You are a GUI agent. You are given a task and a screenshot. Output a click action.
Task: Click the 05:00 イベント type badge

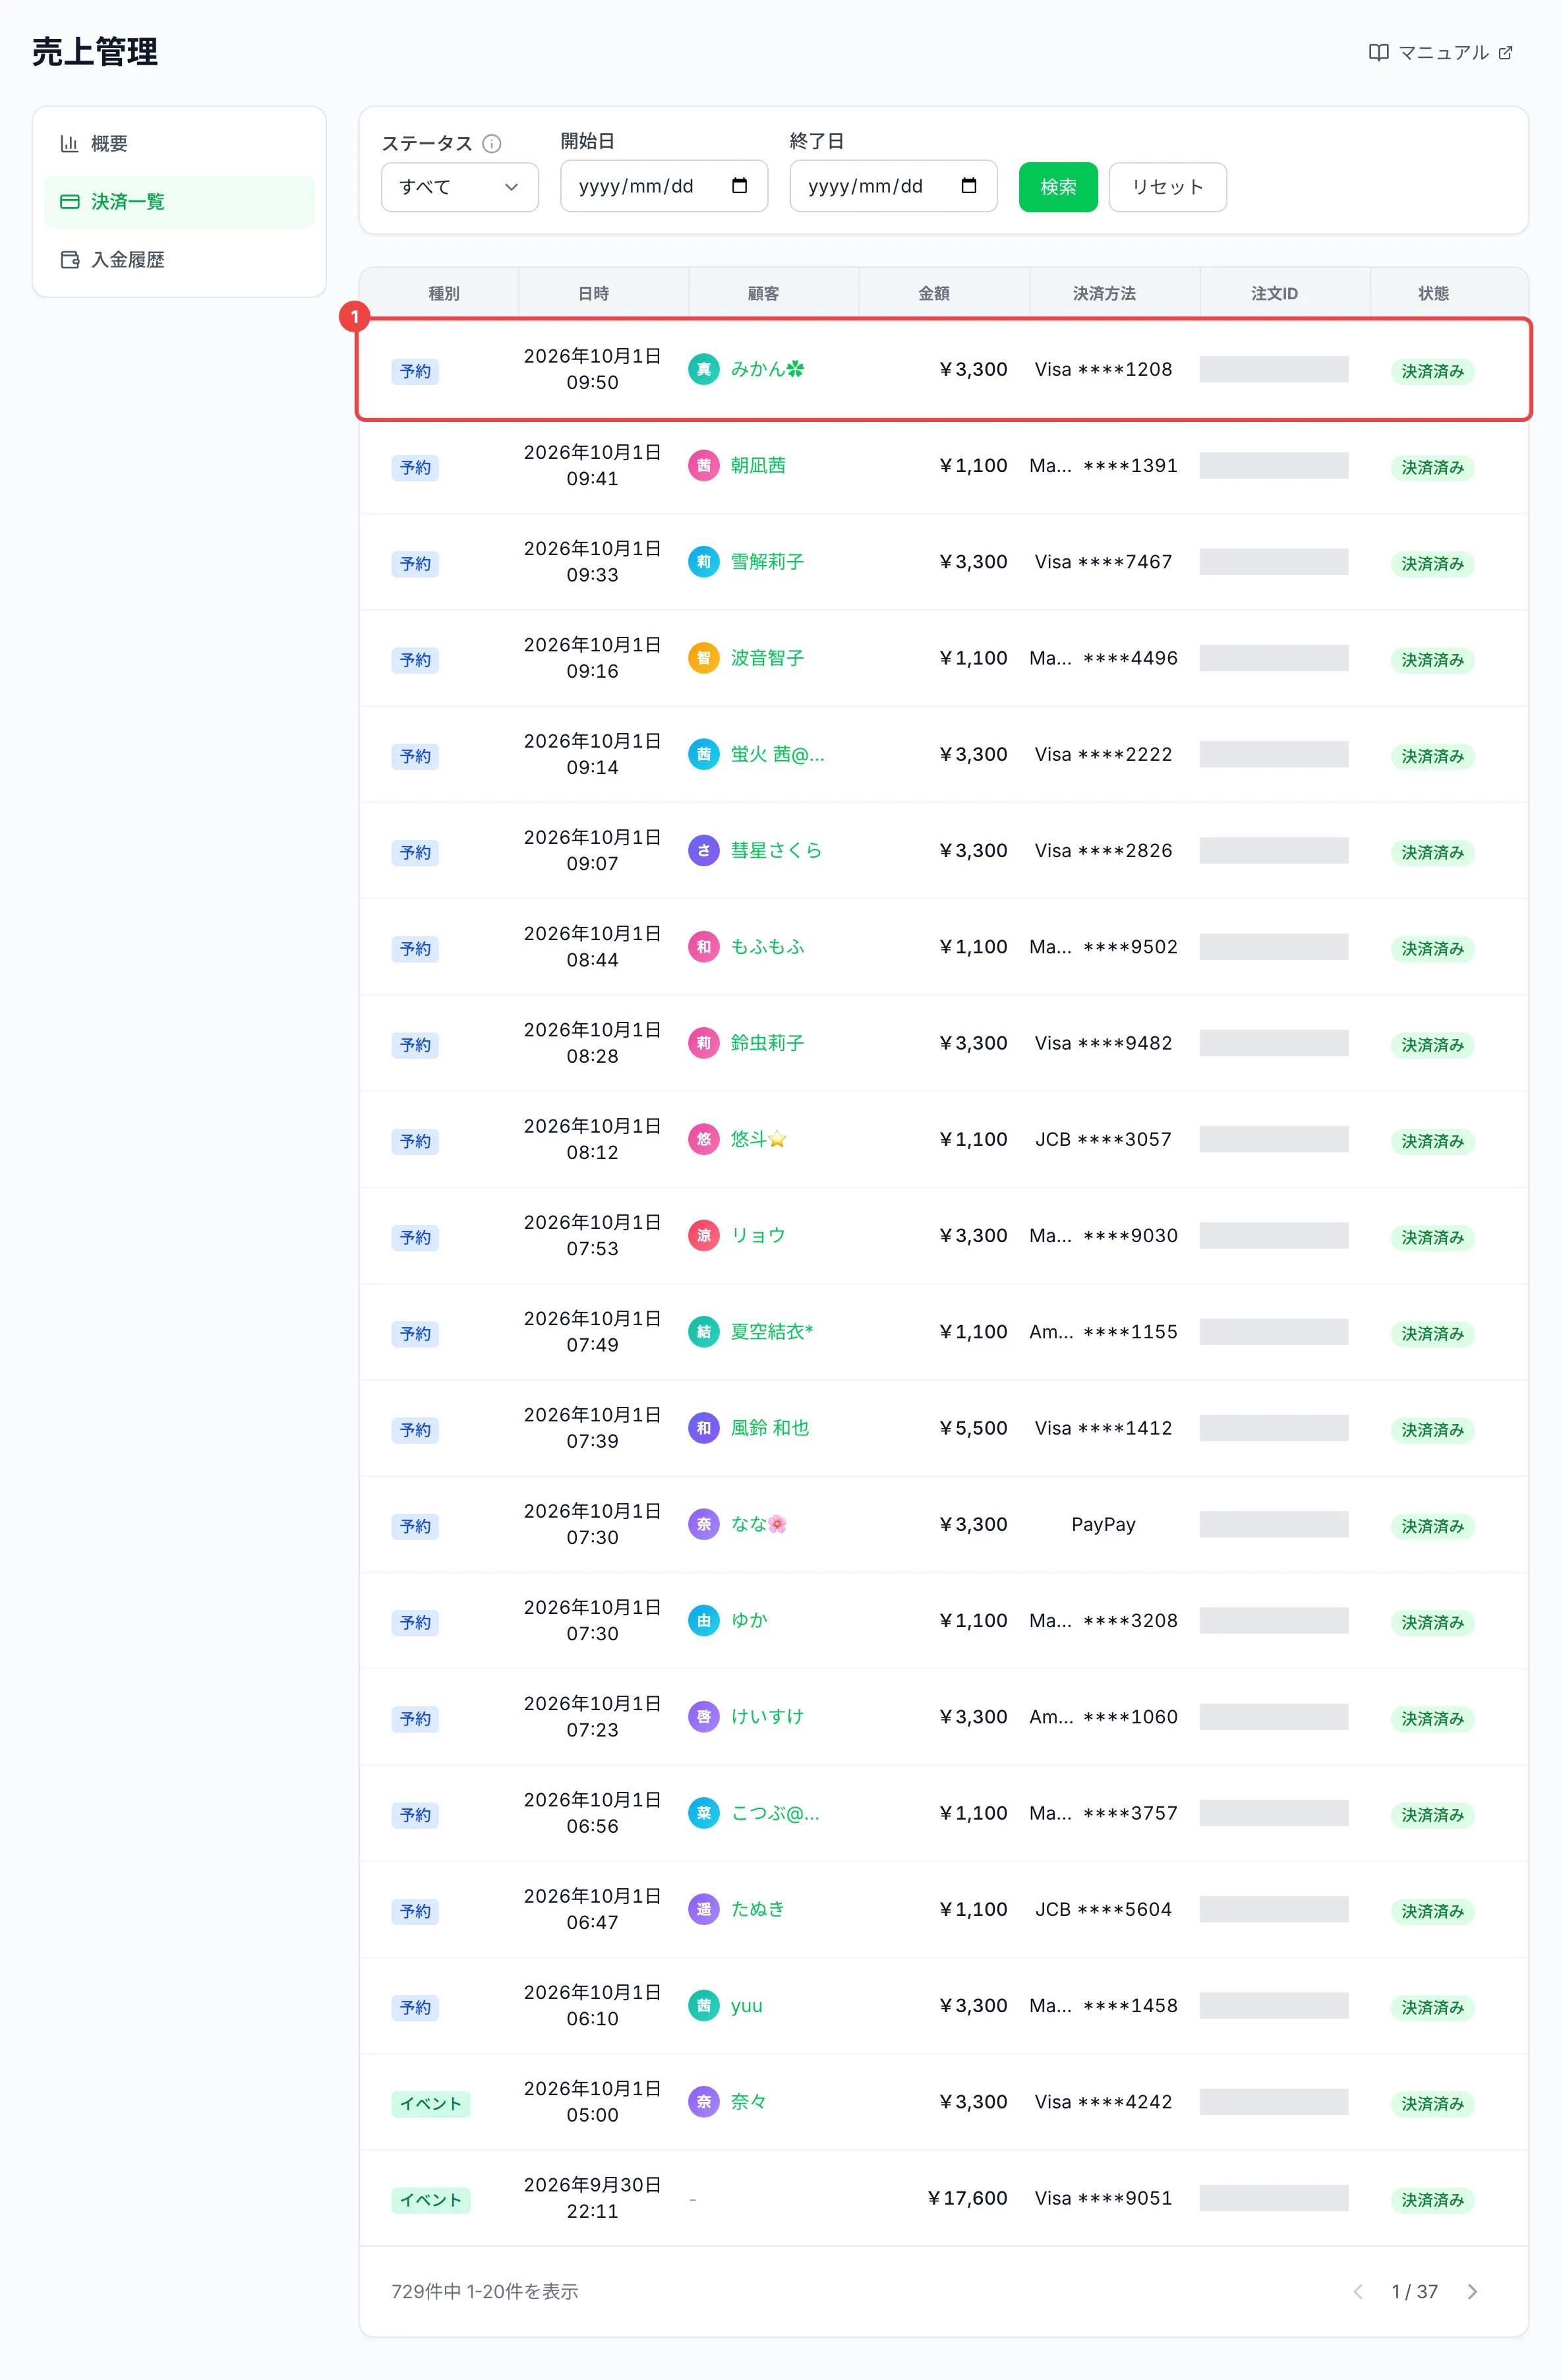pyautogui.click(x=431, y=2103)
